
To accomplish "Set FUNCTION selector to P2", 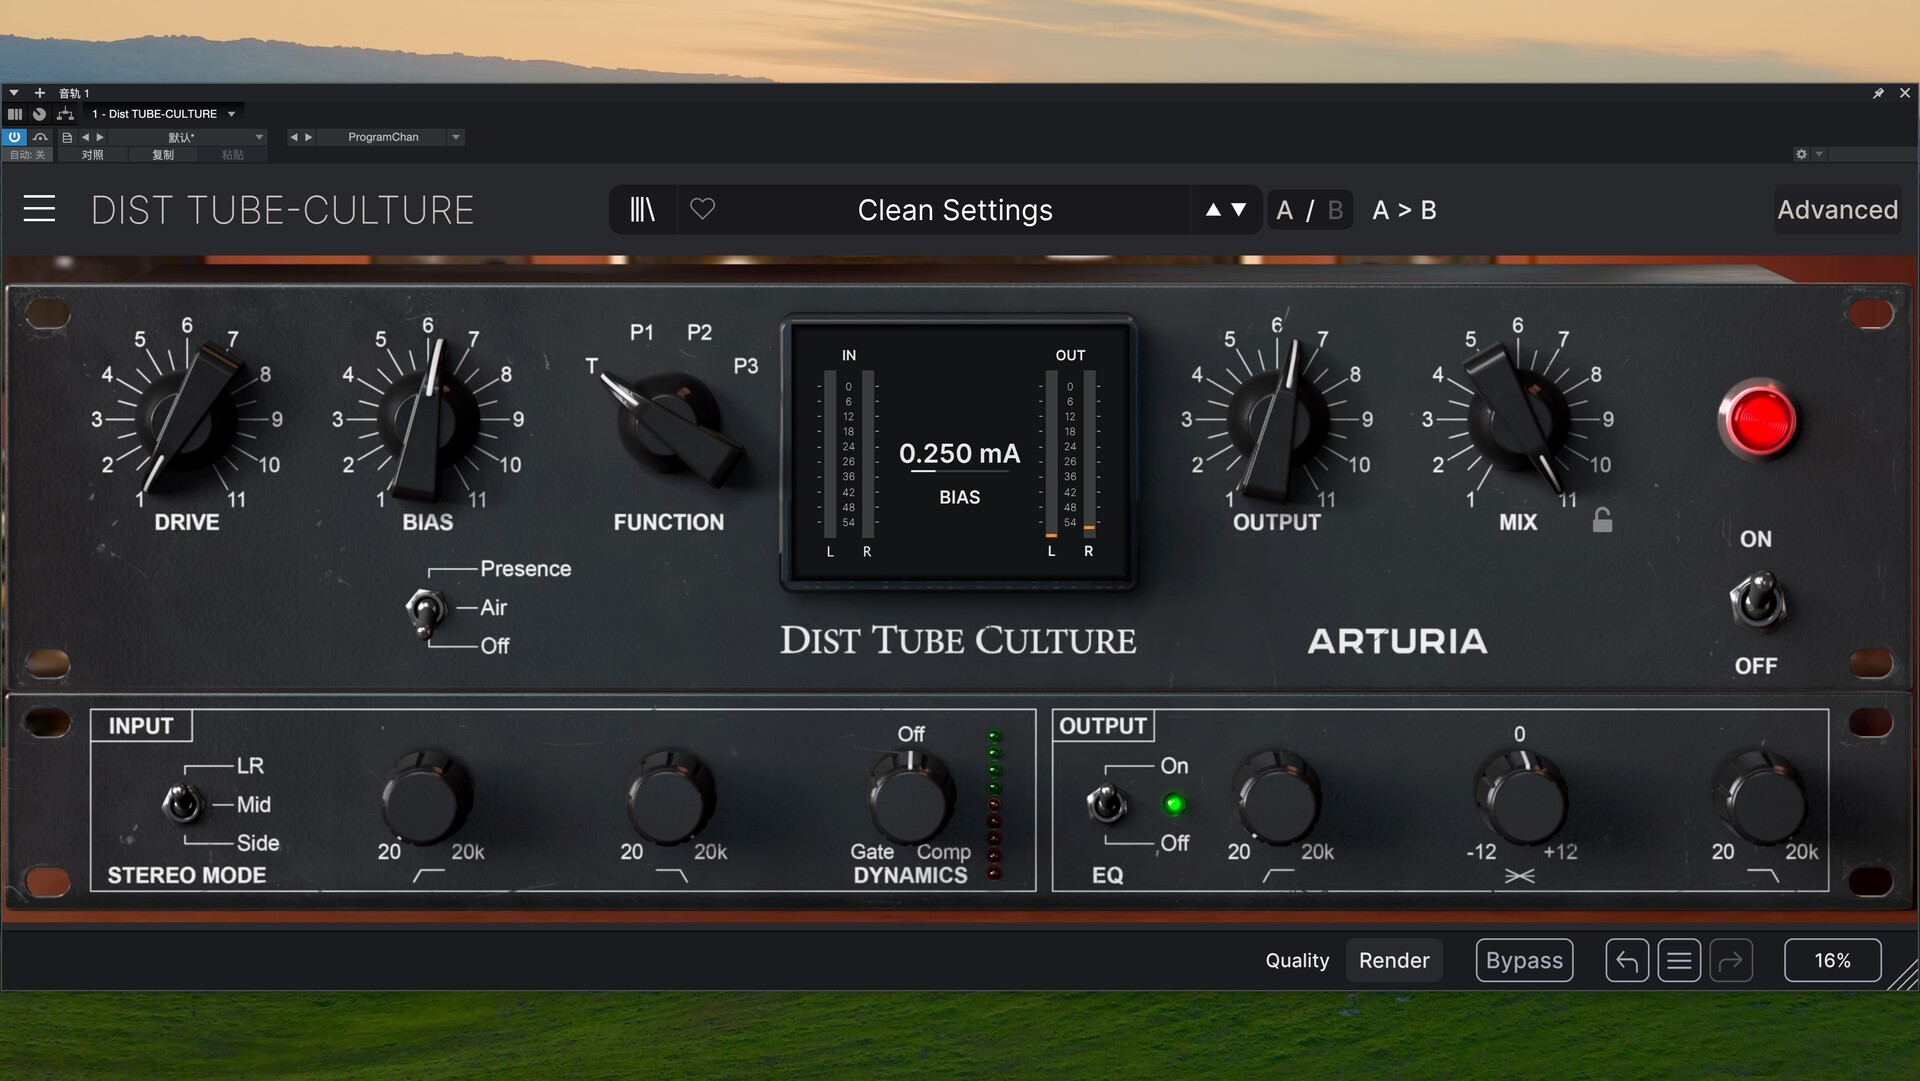I will click(699, 332).
